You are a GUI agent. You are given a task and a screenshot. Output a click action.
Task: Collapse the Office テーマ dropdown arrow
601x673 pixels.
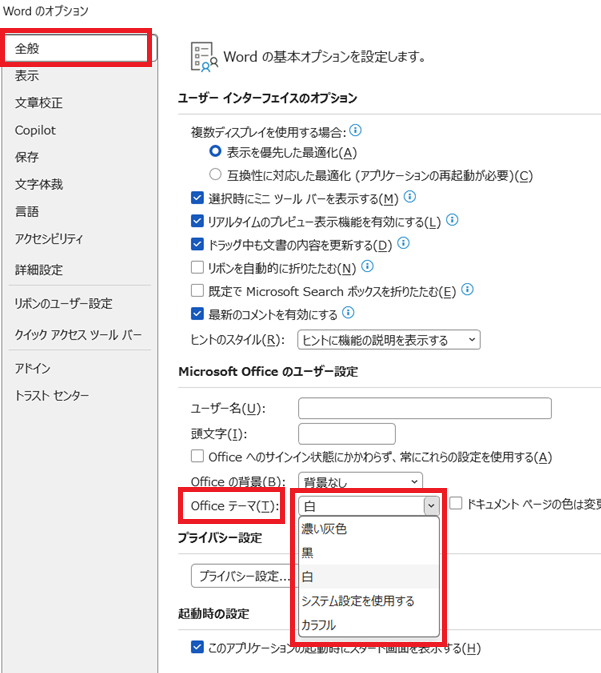(431, 506)
